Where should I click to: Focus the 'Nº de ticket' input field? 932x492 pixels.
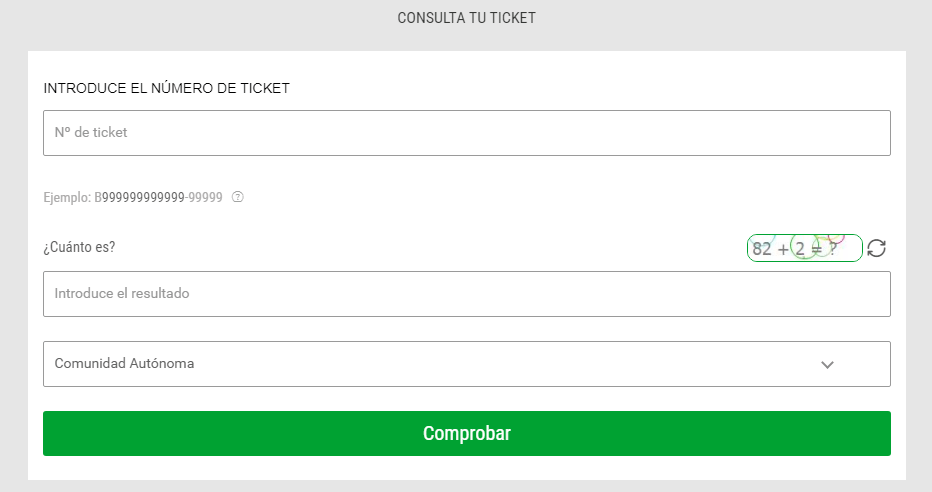(x=467, y=133)
